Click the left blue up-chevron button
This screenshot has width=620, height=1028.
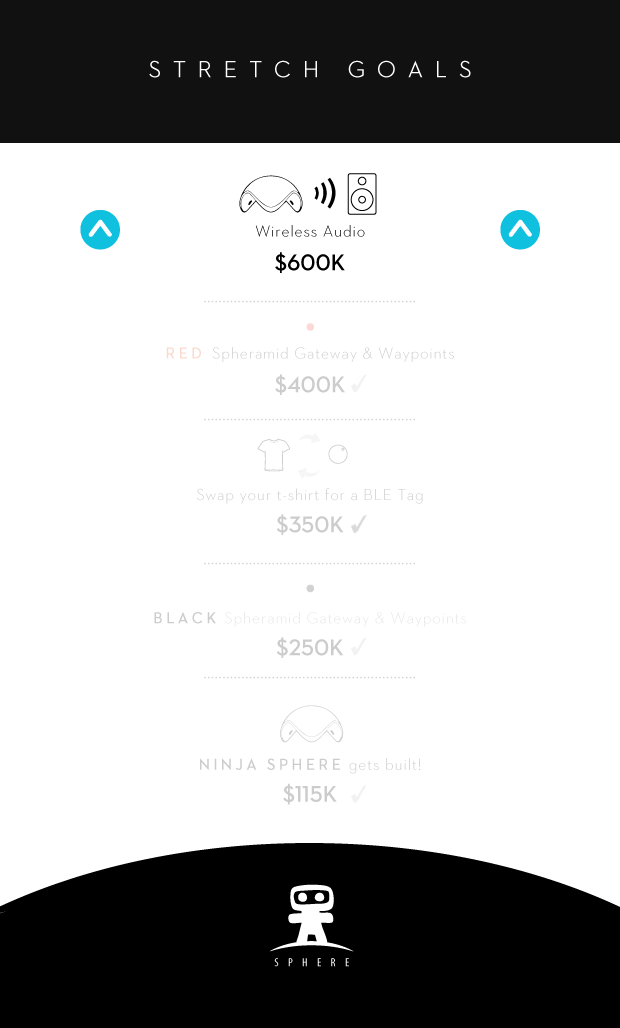(x=100, y=229)
